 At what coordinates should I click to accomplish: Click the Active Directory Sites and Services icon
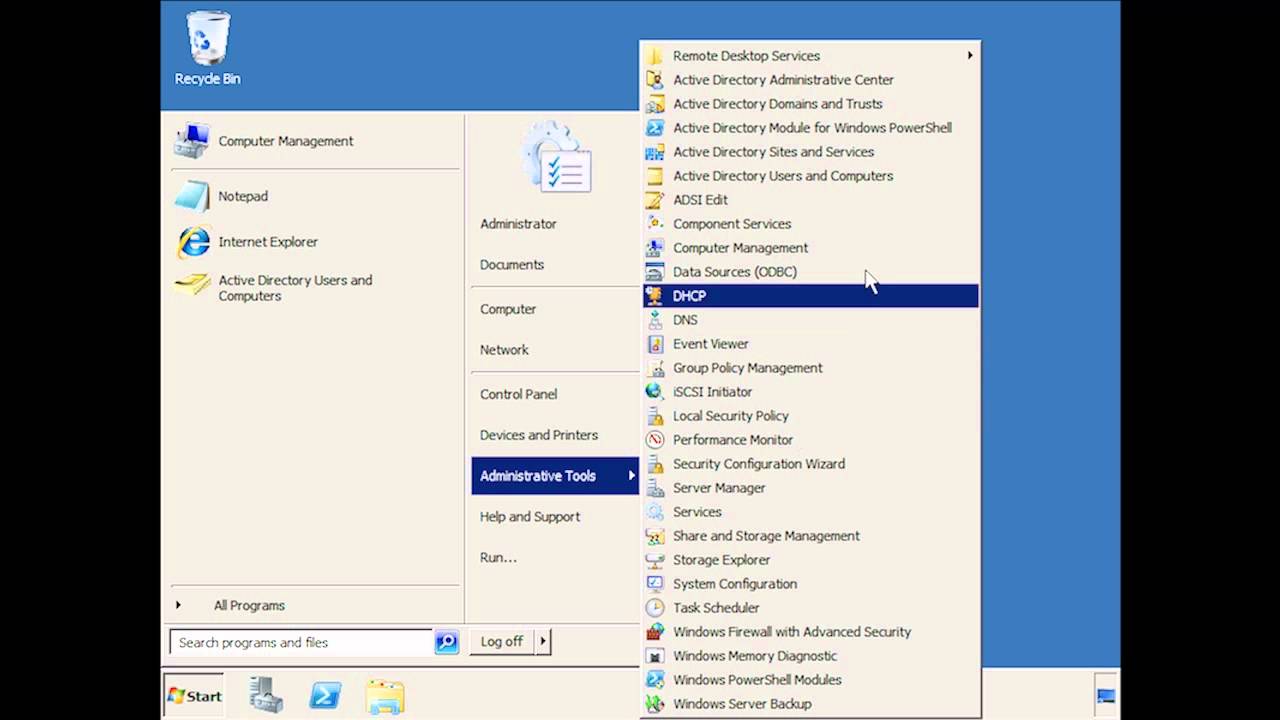[654, 152]
